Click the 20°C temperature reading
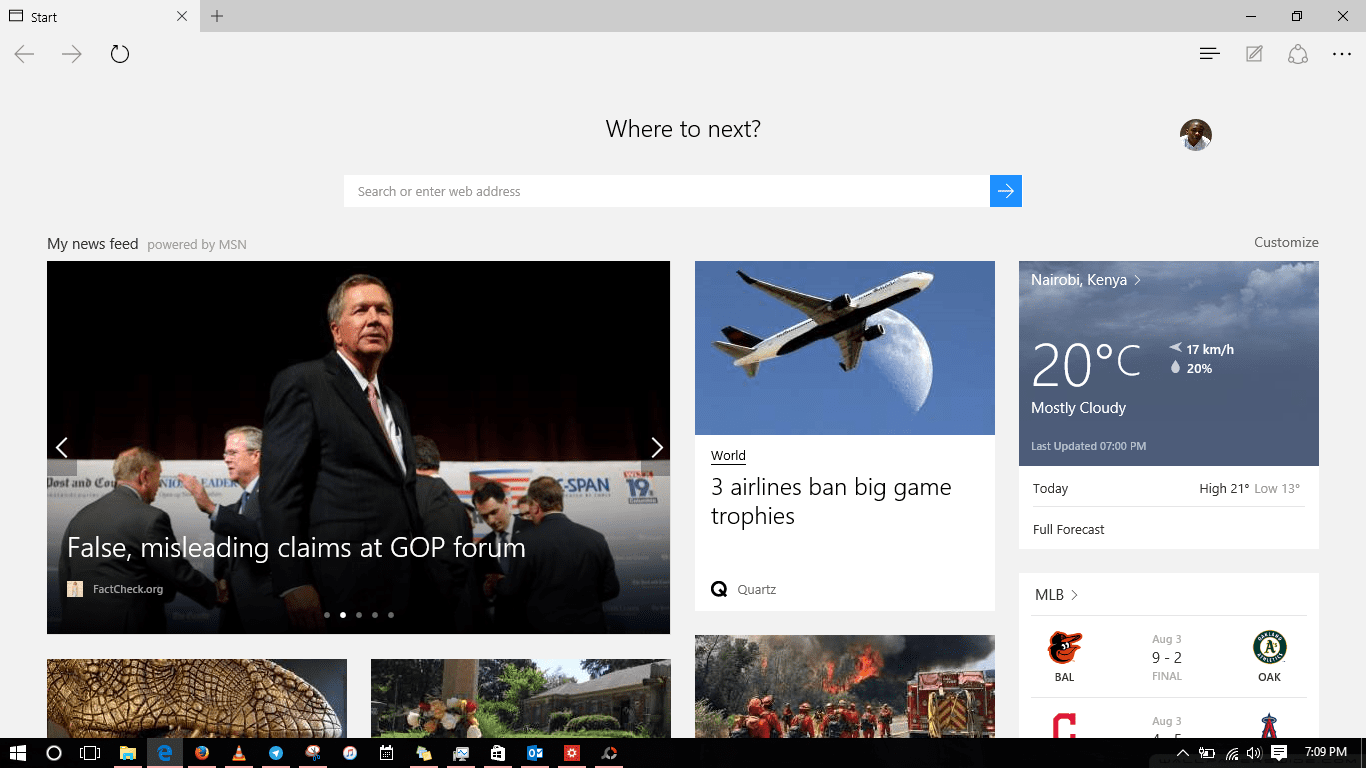Viewport: 1366px width, 768px height. point(1086,364)
